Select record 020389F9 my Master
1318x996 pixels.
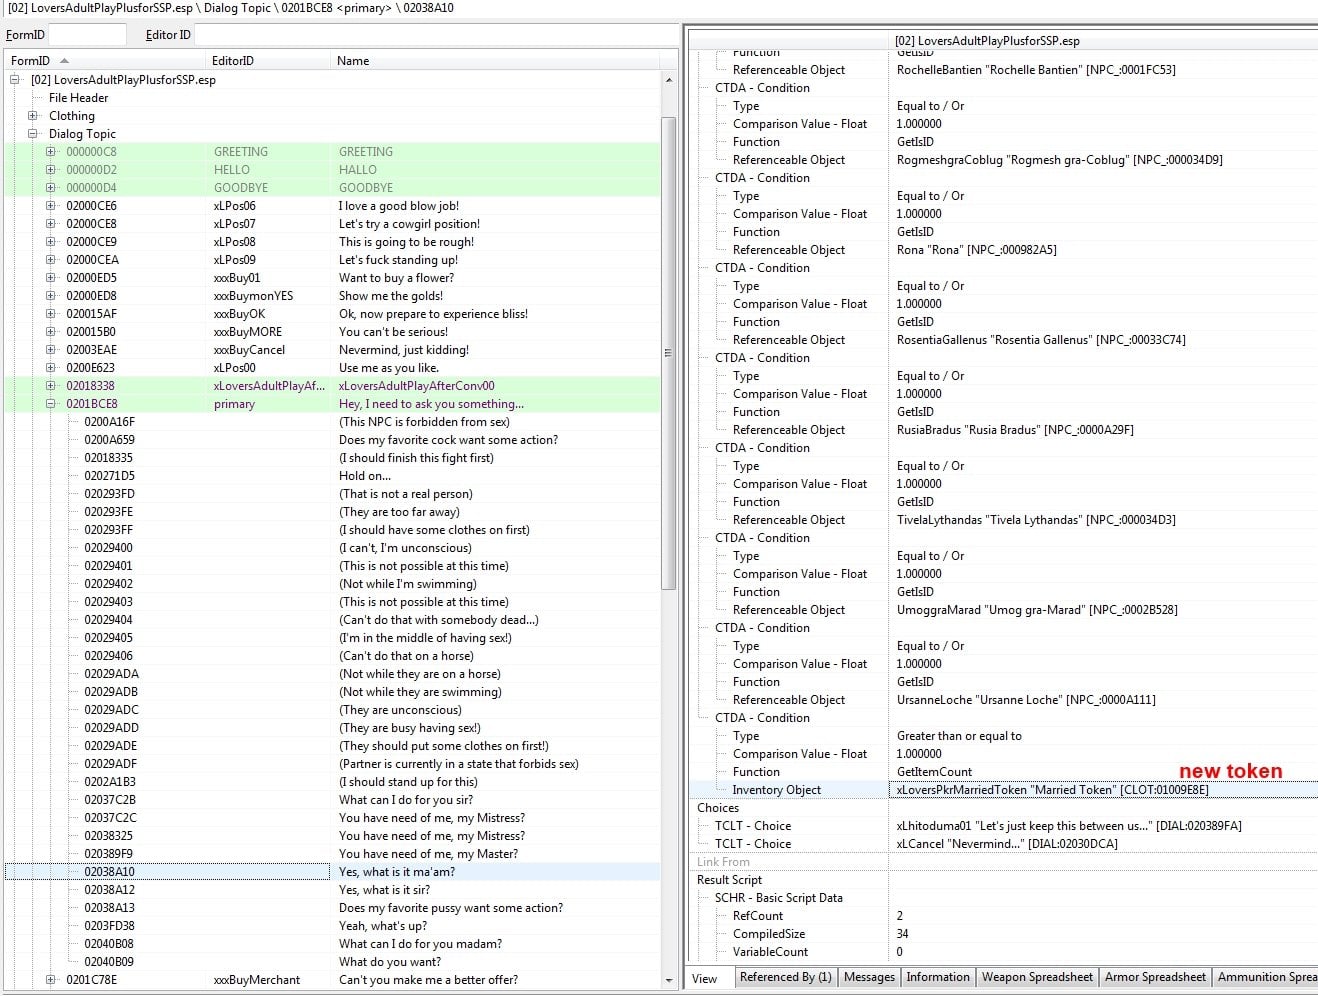(x=332, y=854)
